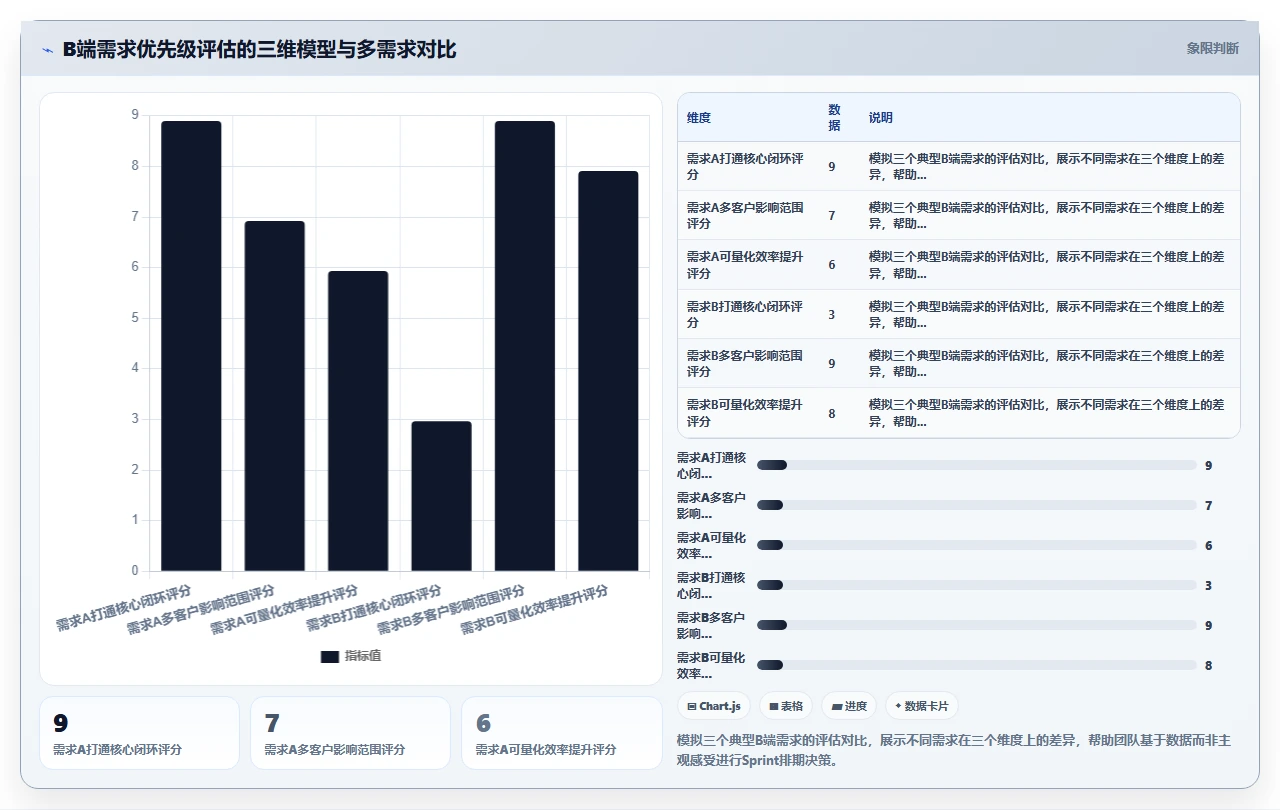Click the Chart.js tag chip
The height and width of the screenshot is (810, 1280).
[x=714, y=706]
